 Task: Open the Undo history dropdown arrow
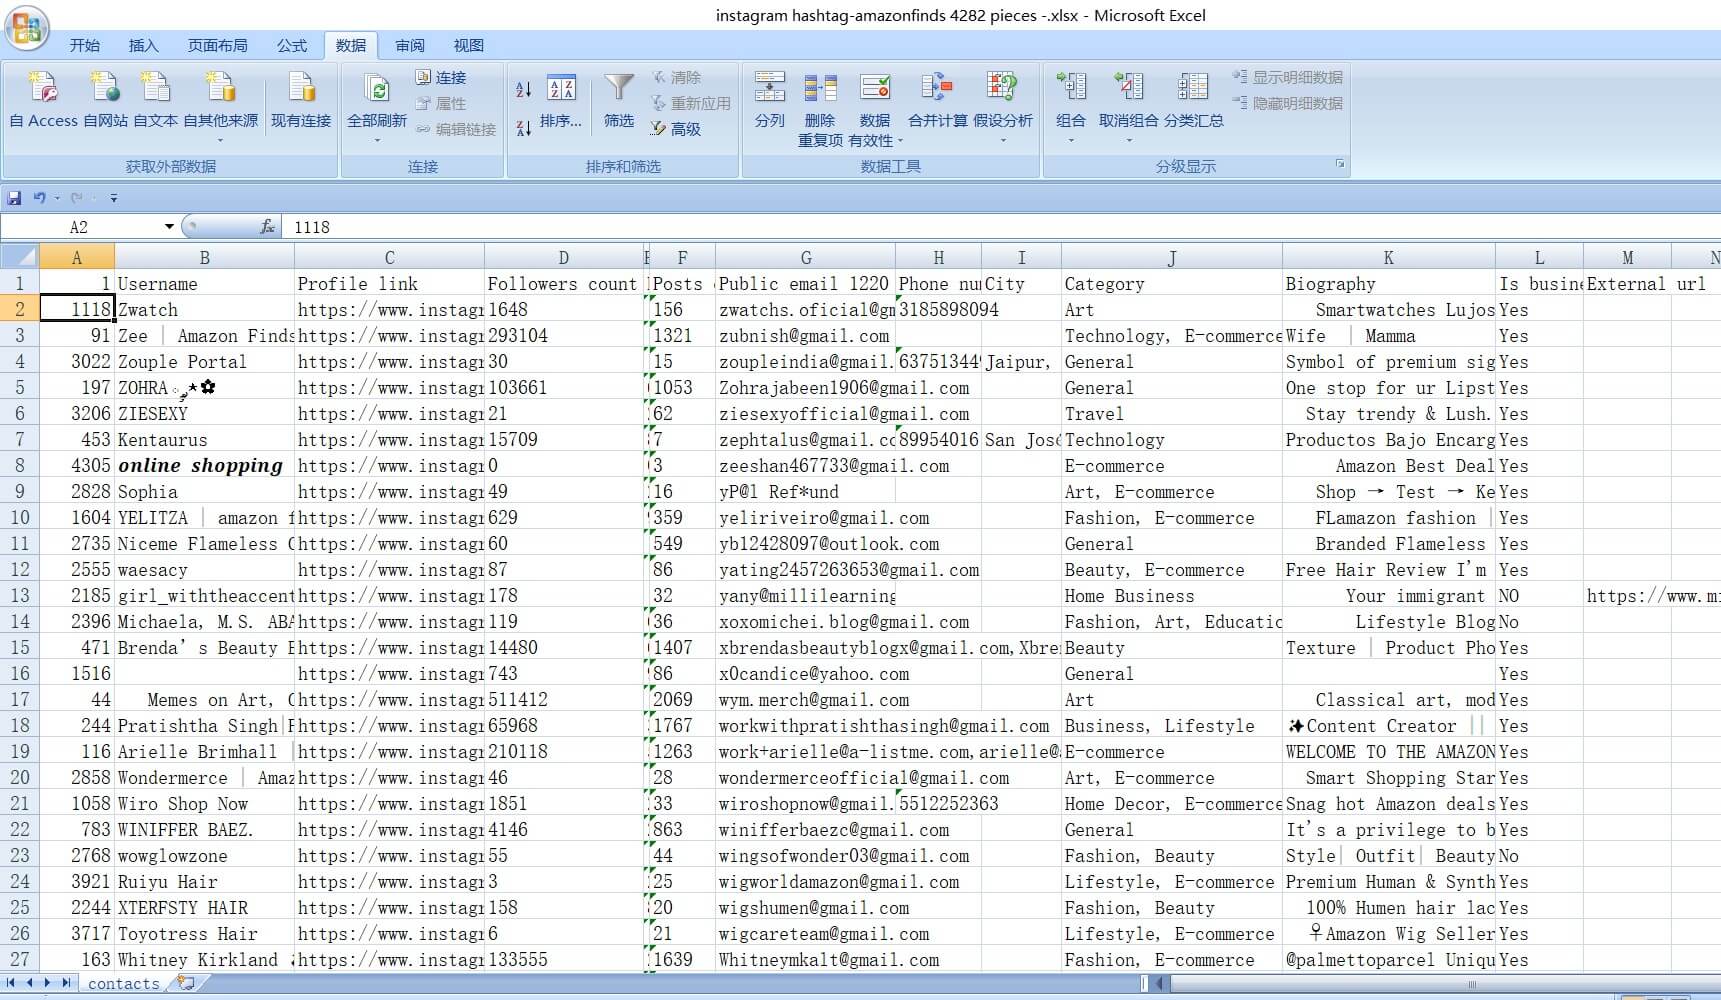coord(57,198)
